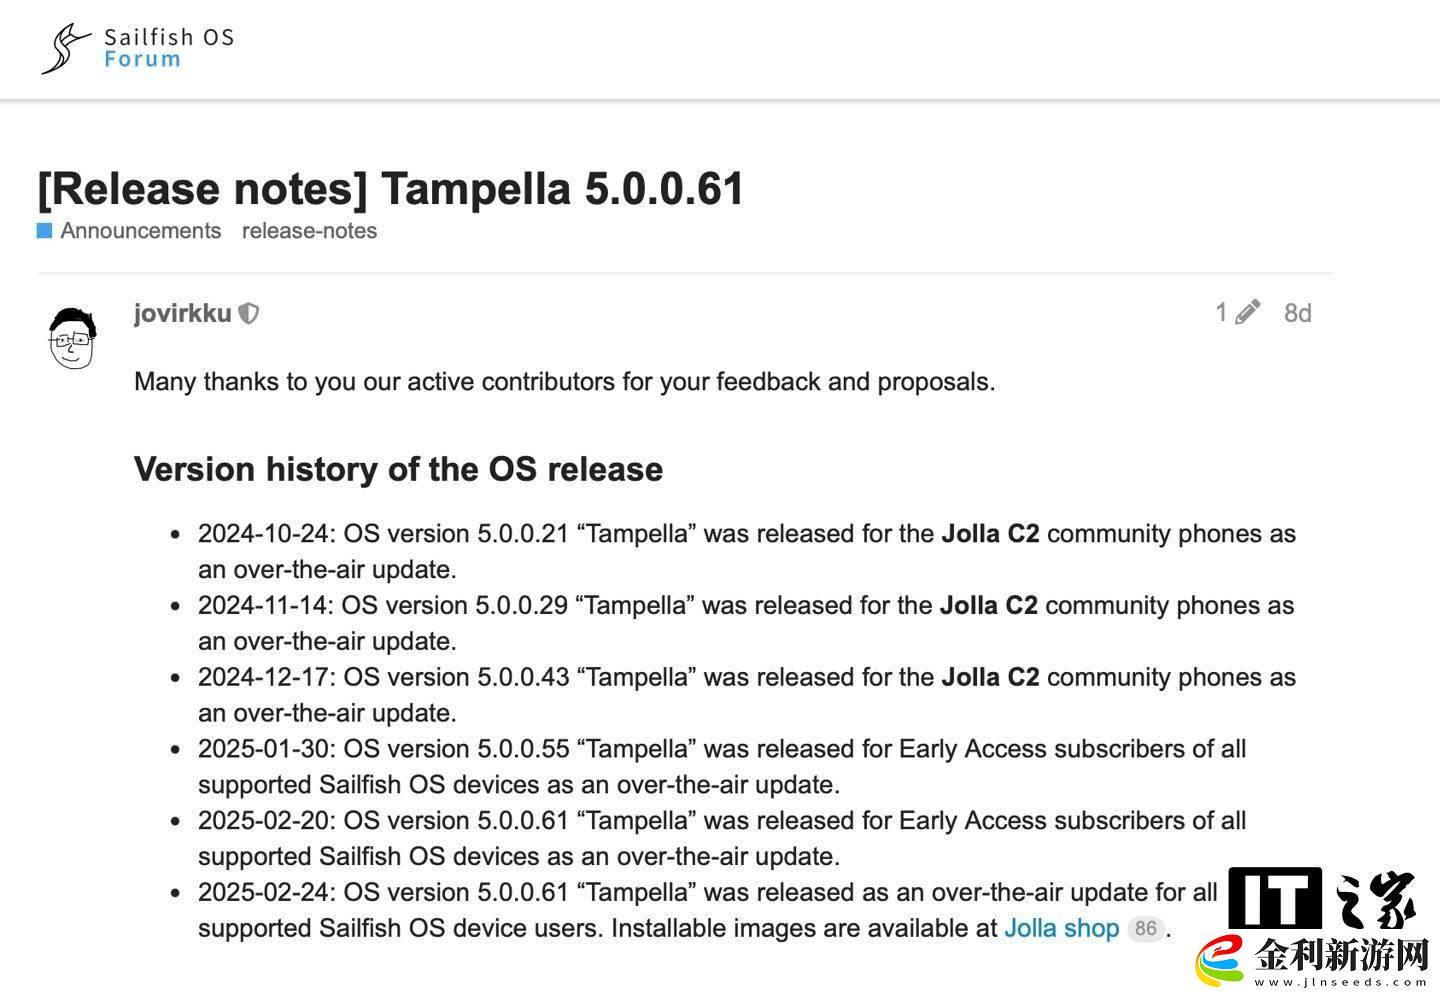Click the Sailfish OS bird logo
1440x994 pixels.
[66, 48]
